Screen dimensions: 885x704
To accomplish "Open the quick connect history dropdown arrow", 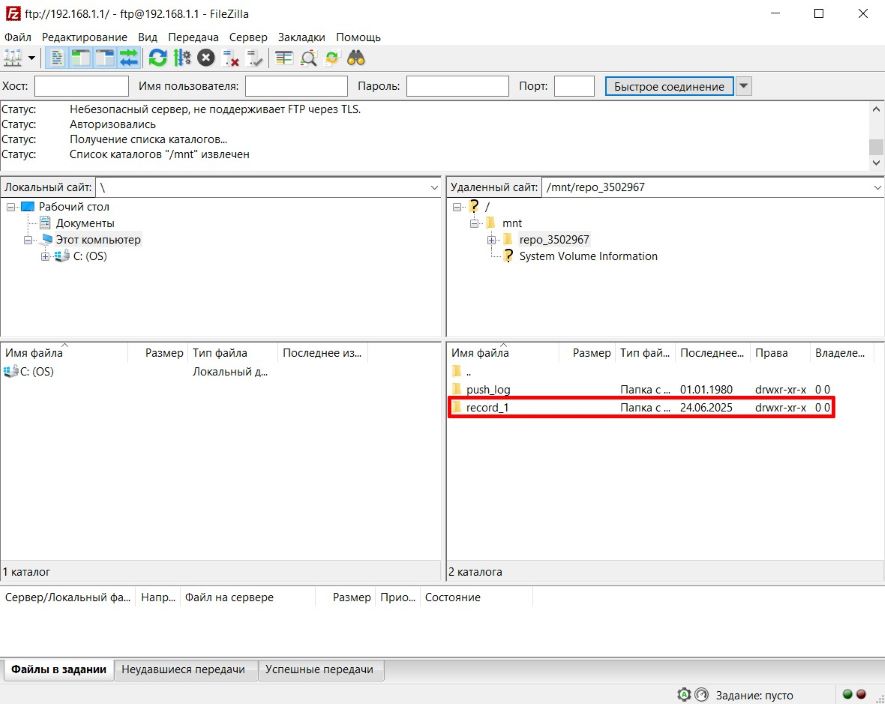I will coord(743,87).
